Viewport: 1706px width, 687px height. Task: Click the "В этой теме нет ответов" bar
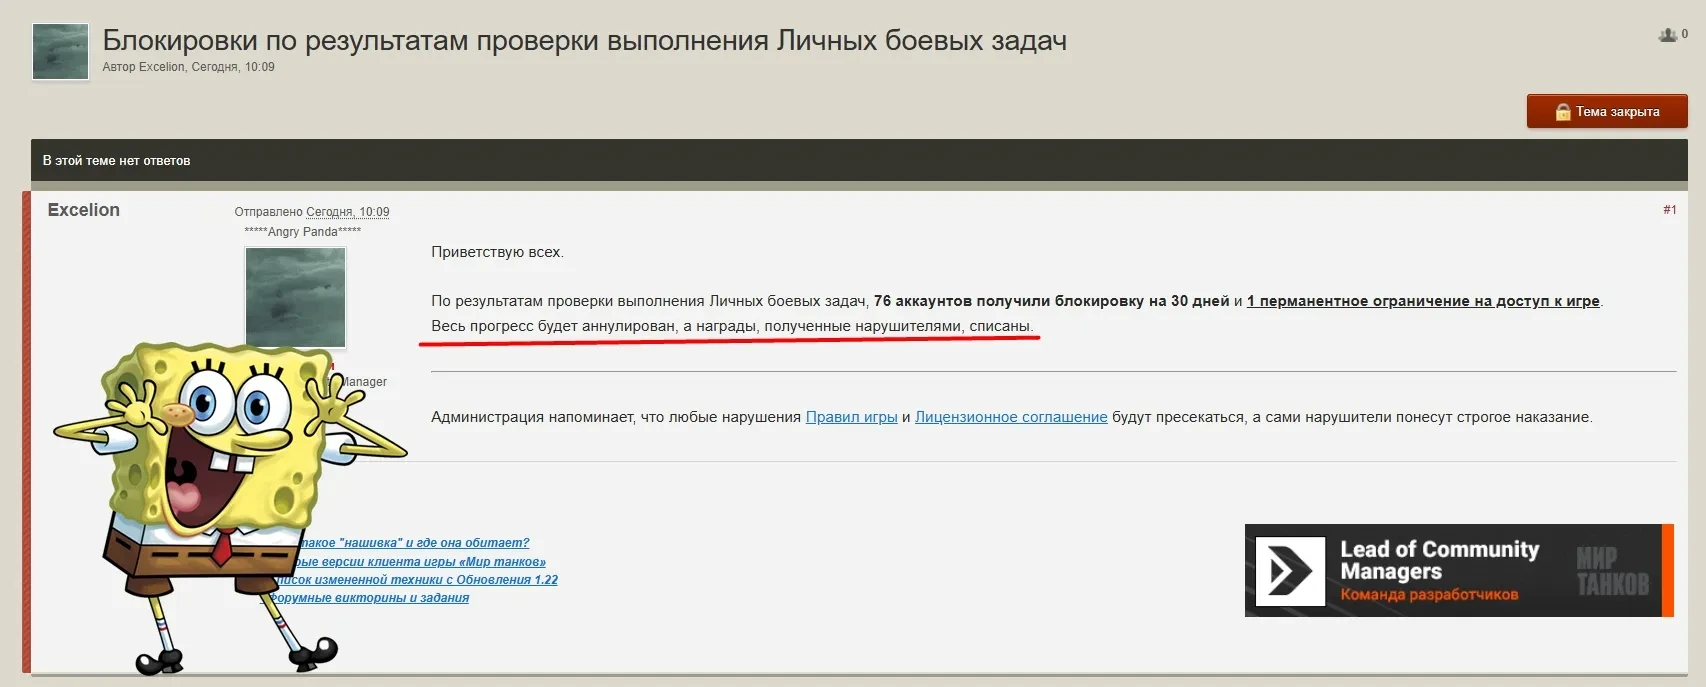(x=116, y=160)
